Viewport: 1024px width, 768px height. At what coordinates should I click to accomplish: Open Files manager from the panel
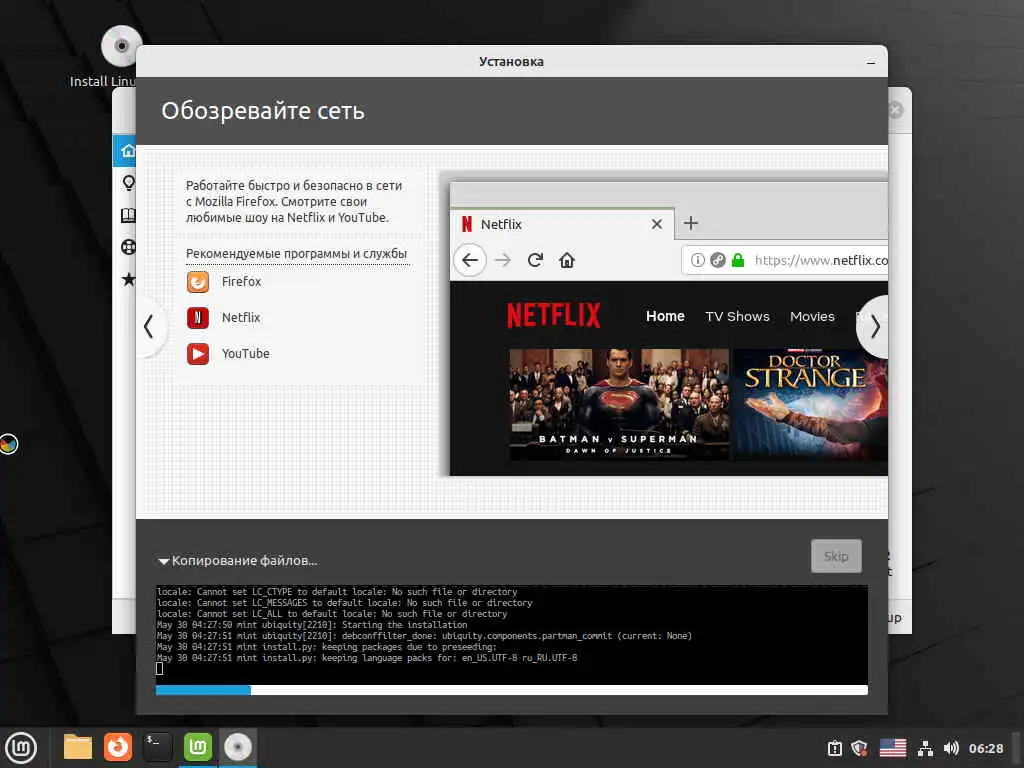click(78, 747)
